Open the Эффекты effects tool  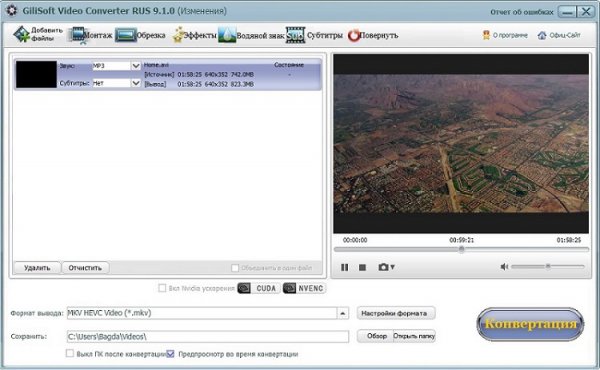click(194, 35)
